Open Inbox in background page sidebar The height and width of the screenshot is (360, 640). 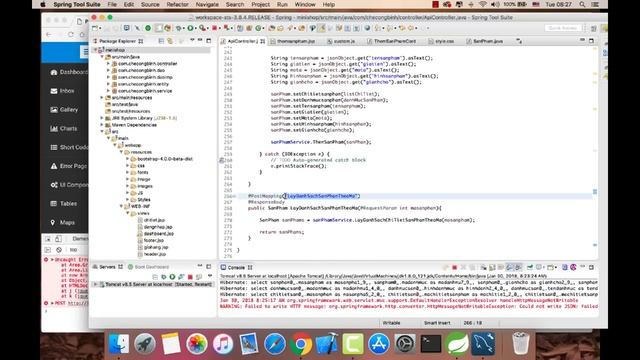click(x=62, y=91)
